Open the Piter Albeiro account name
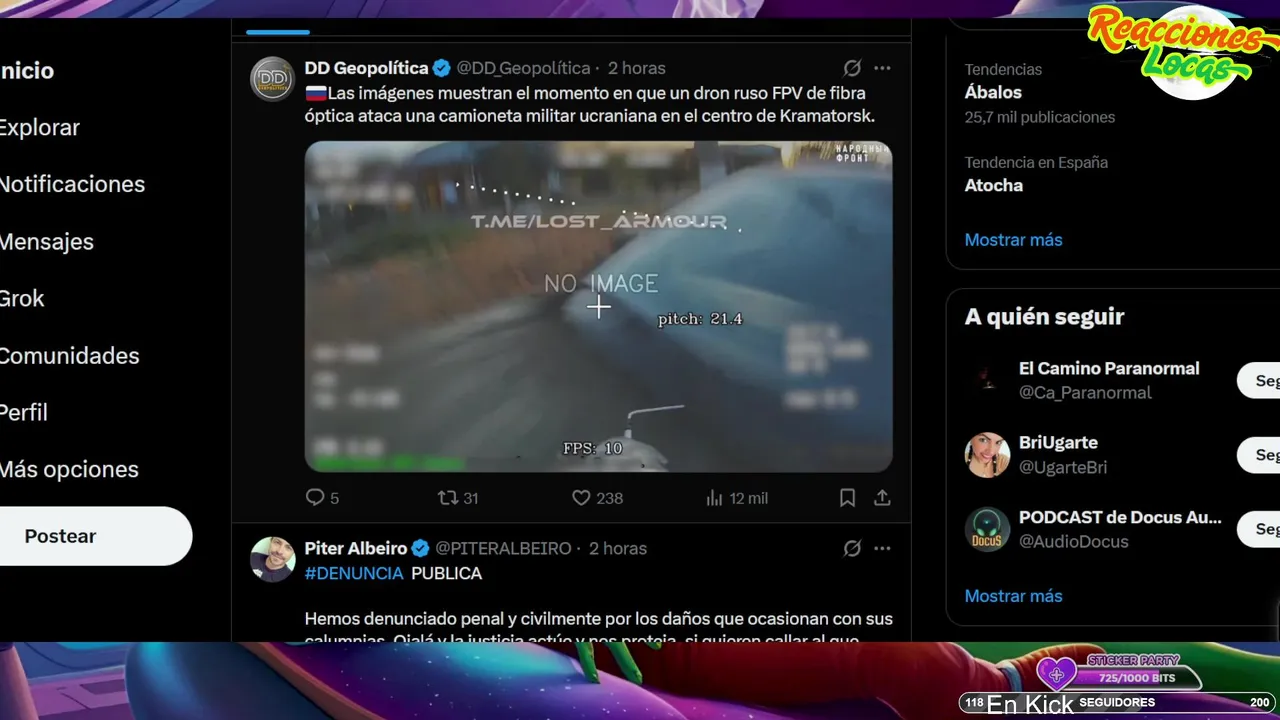Screen dimensions: 1280x720 pyautogui.click(x=356, y=548)
